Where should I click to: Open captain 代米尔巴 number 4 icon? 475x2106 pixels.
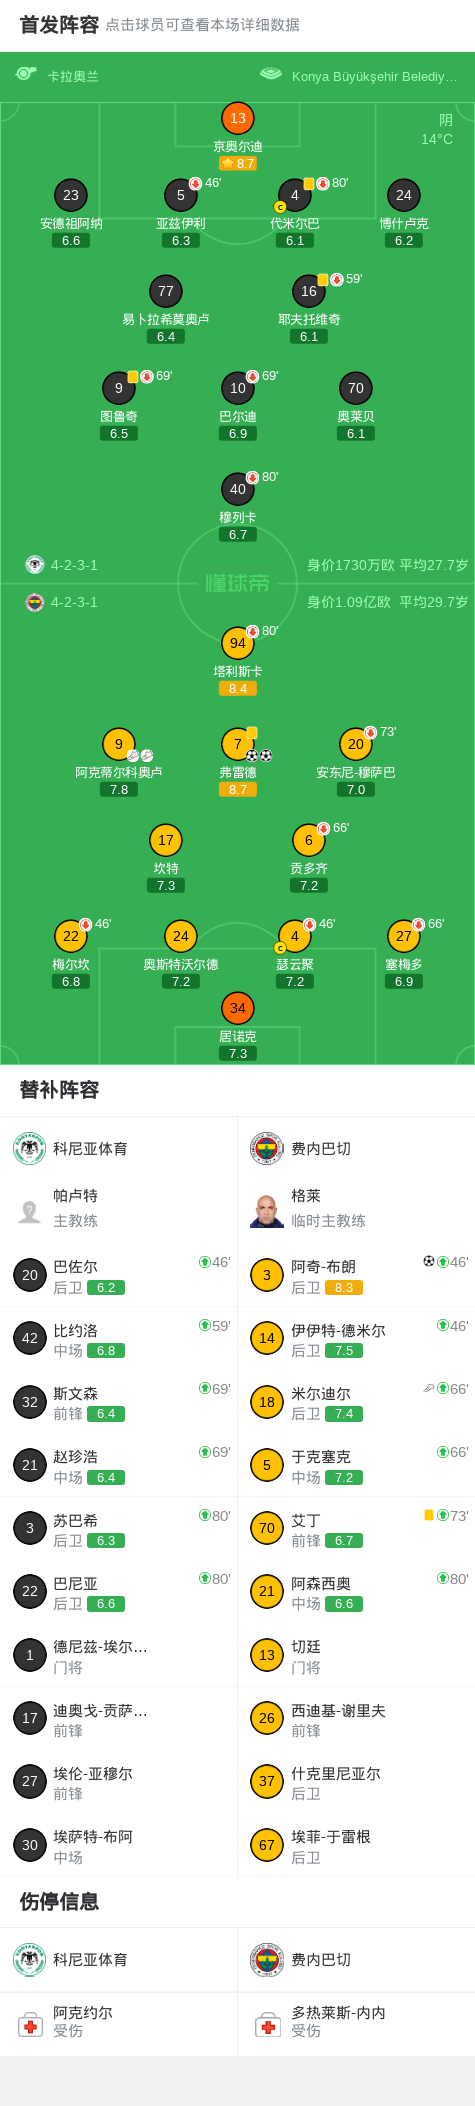(x=295, y=195)
